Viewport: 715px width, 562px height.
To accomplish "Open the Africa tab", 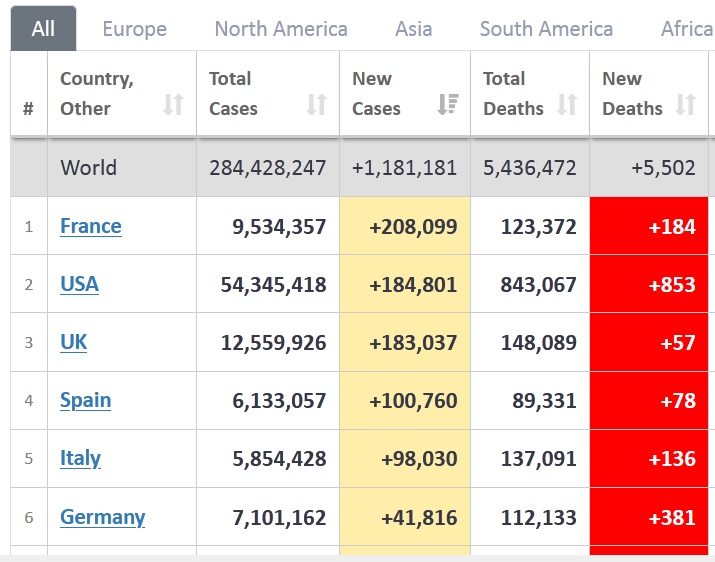I will pyautogui.click(x=686, y=29).
